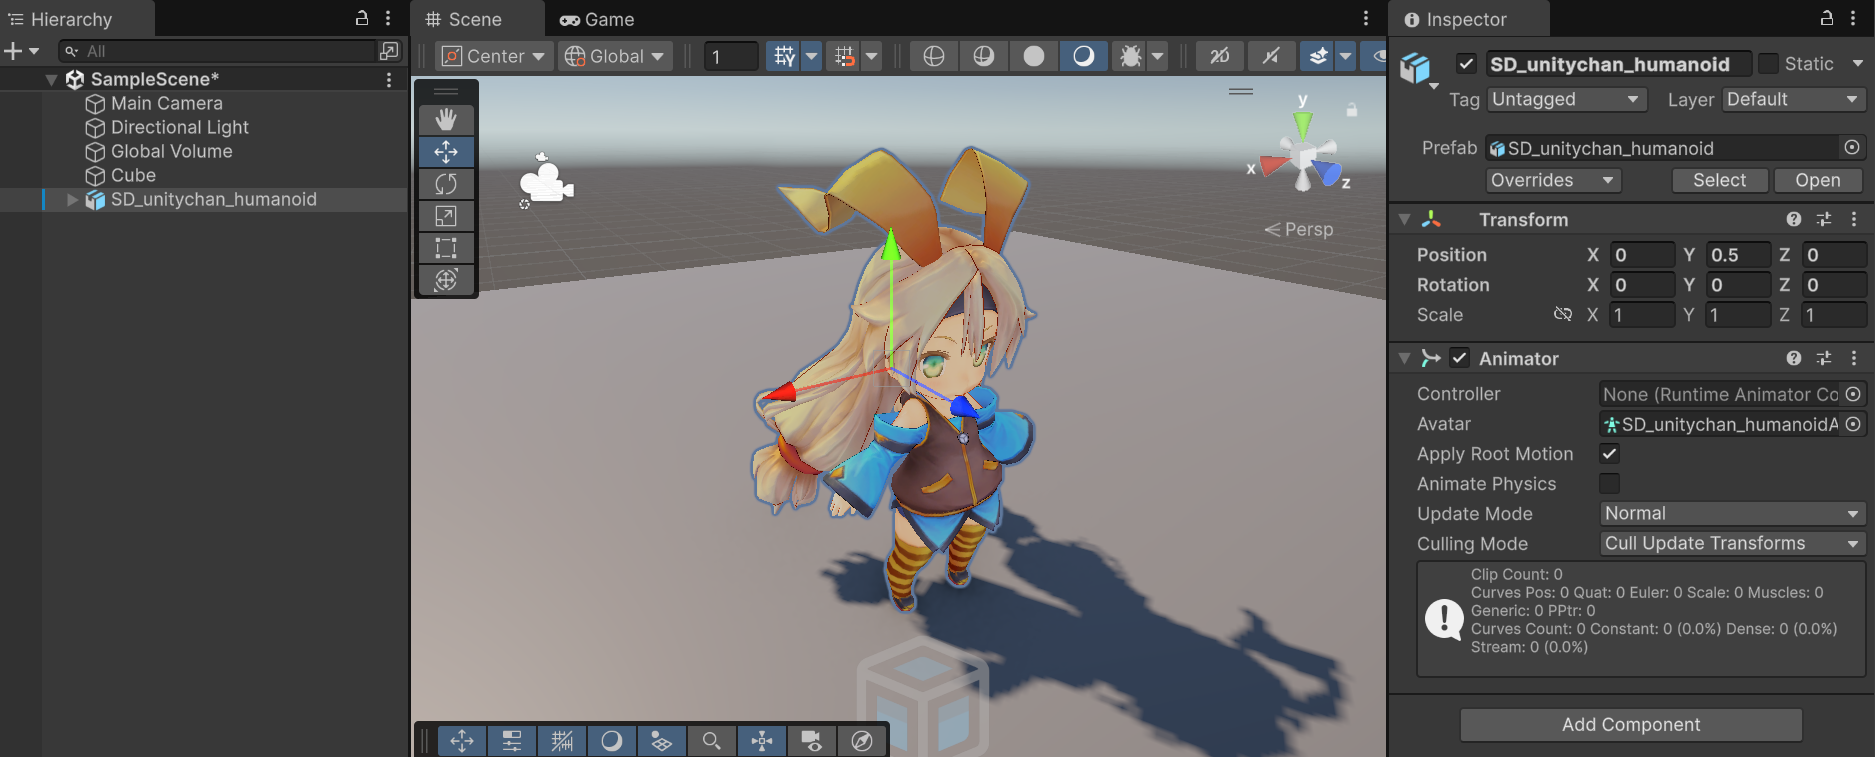Enable the Animate Physics checkbox
Viewport: 1875px width, 757px height.
pos(1609,484)
